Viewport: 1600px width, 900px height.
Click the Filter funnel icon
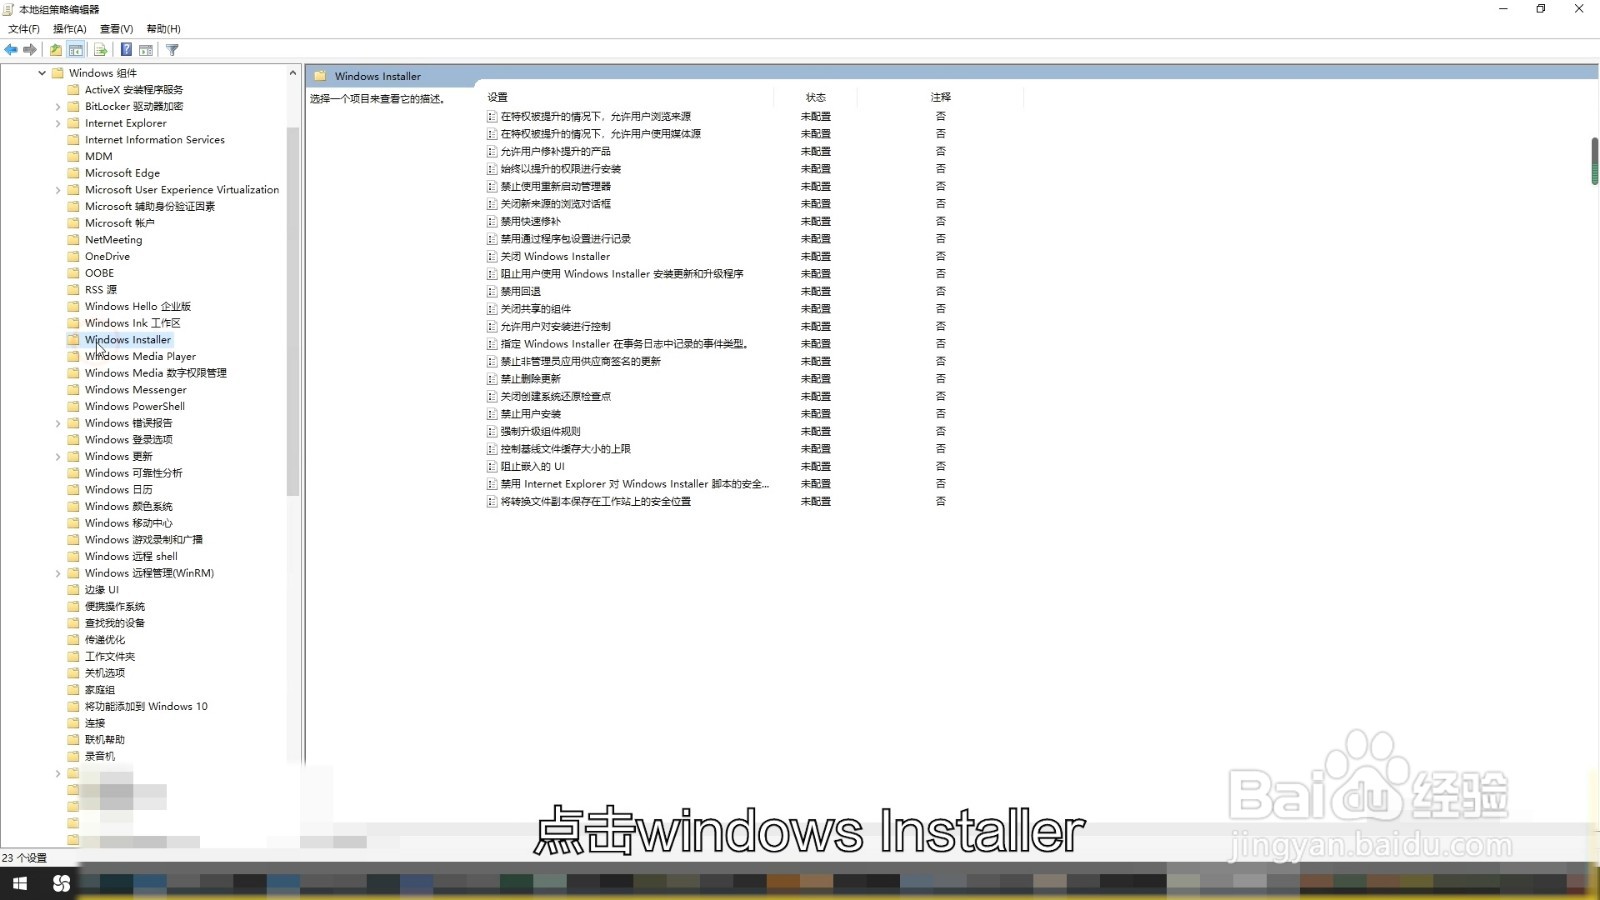coord(172,50)
